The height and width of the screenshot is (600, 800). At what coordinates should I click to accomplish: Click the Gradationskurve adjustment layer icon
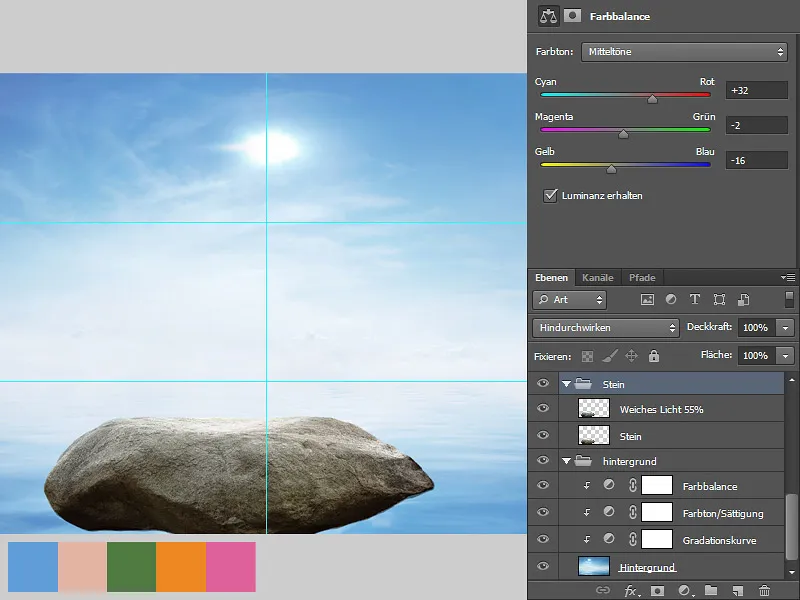coord(609,538)
